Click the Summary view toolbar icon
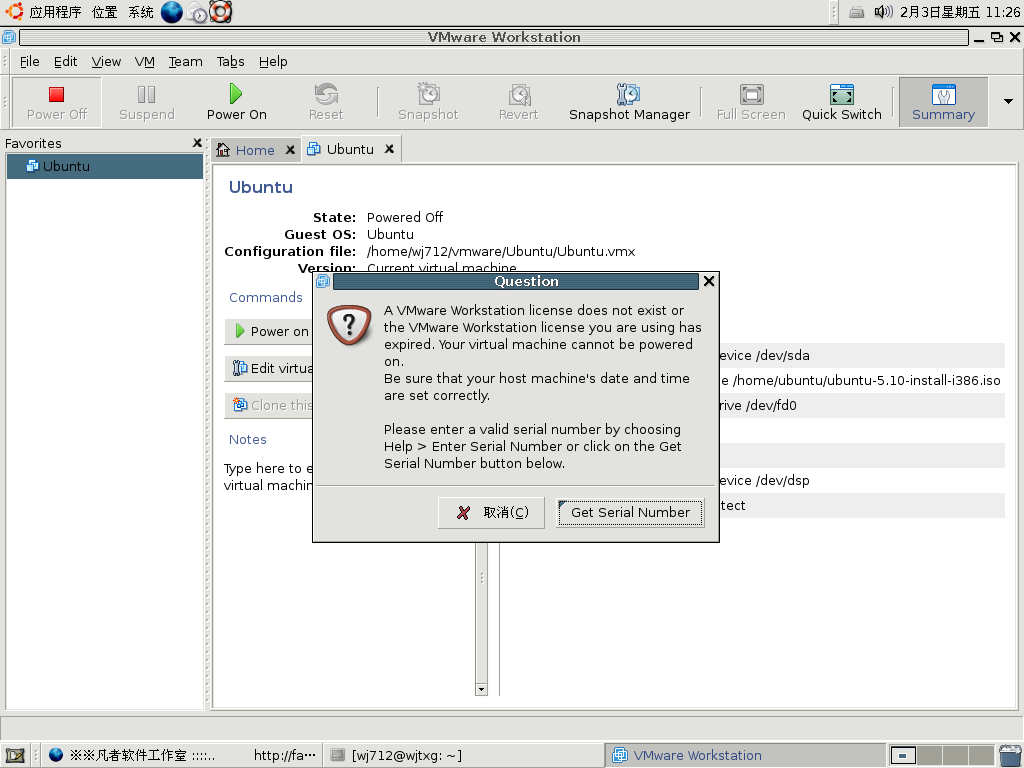 [x=943, y=102]
